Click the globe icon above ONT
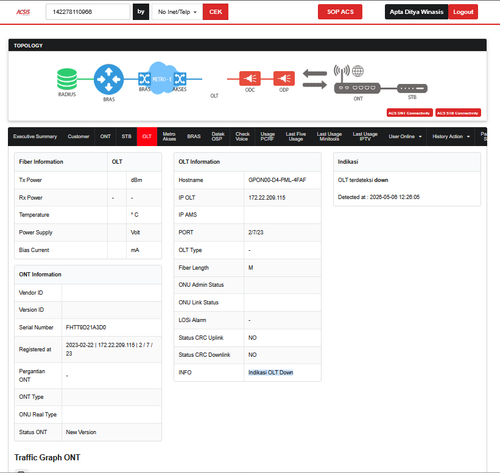The width and height of the screenshot is (500, 473). coord(358,71)
